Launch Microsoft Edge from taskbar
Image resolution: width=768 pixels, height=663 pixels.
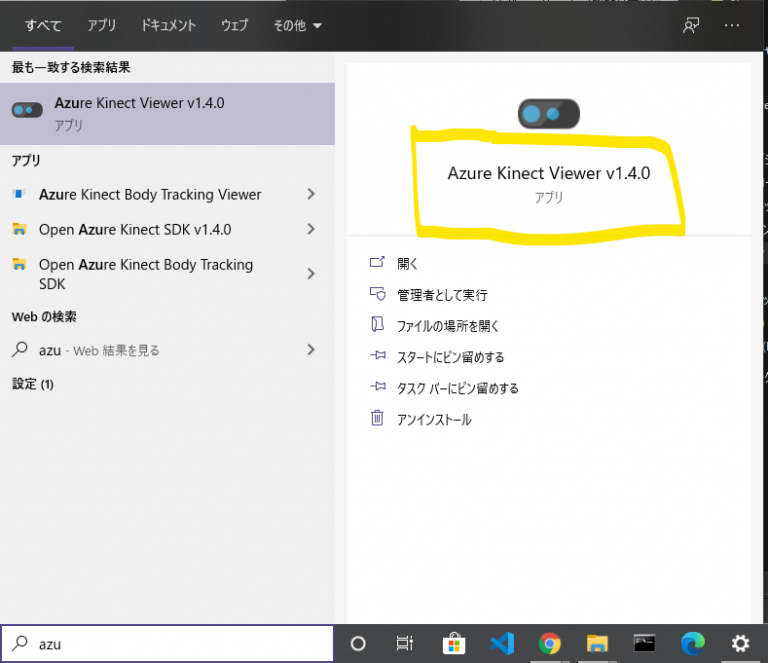(693, 643)
